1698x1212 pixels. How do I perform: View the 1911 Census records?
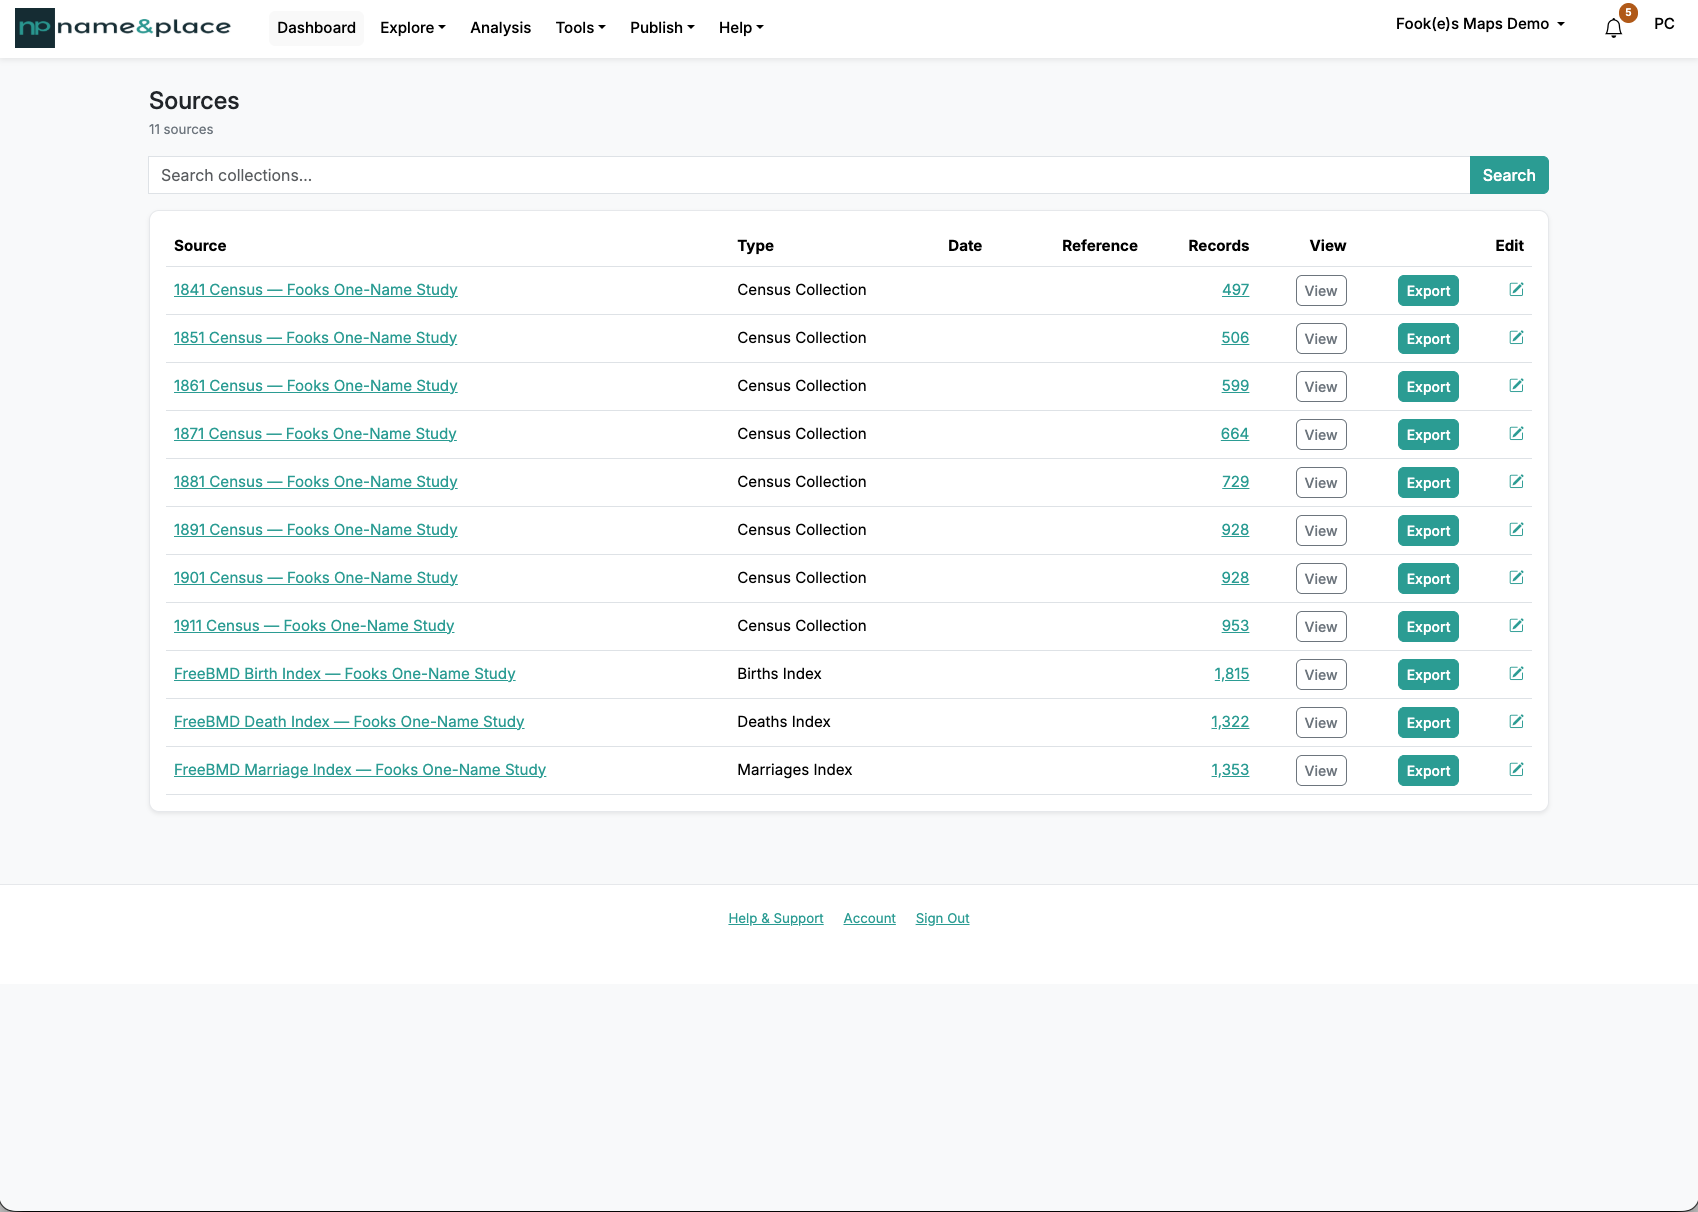pos(1321,627)
